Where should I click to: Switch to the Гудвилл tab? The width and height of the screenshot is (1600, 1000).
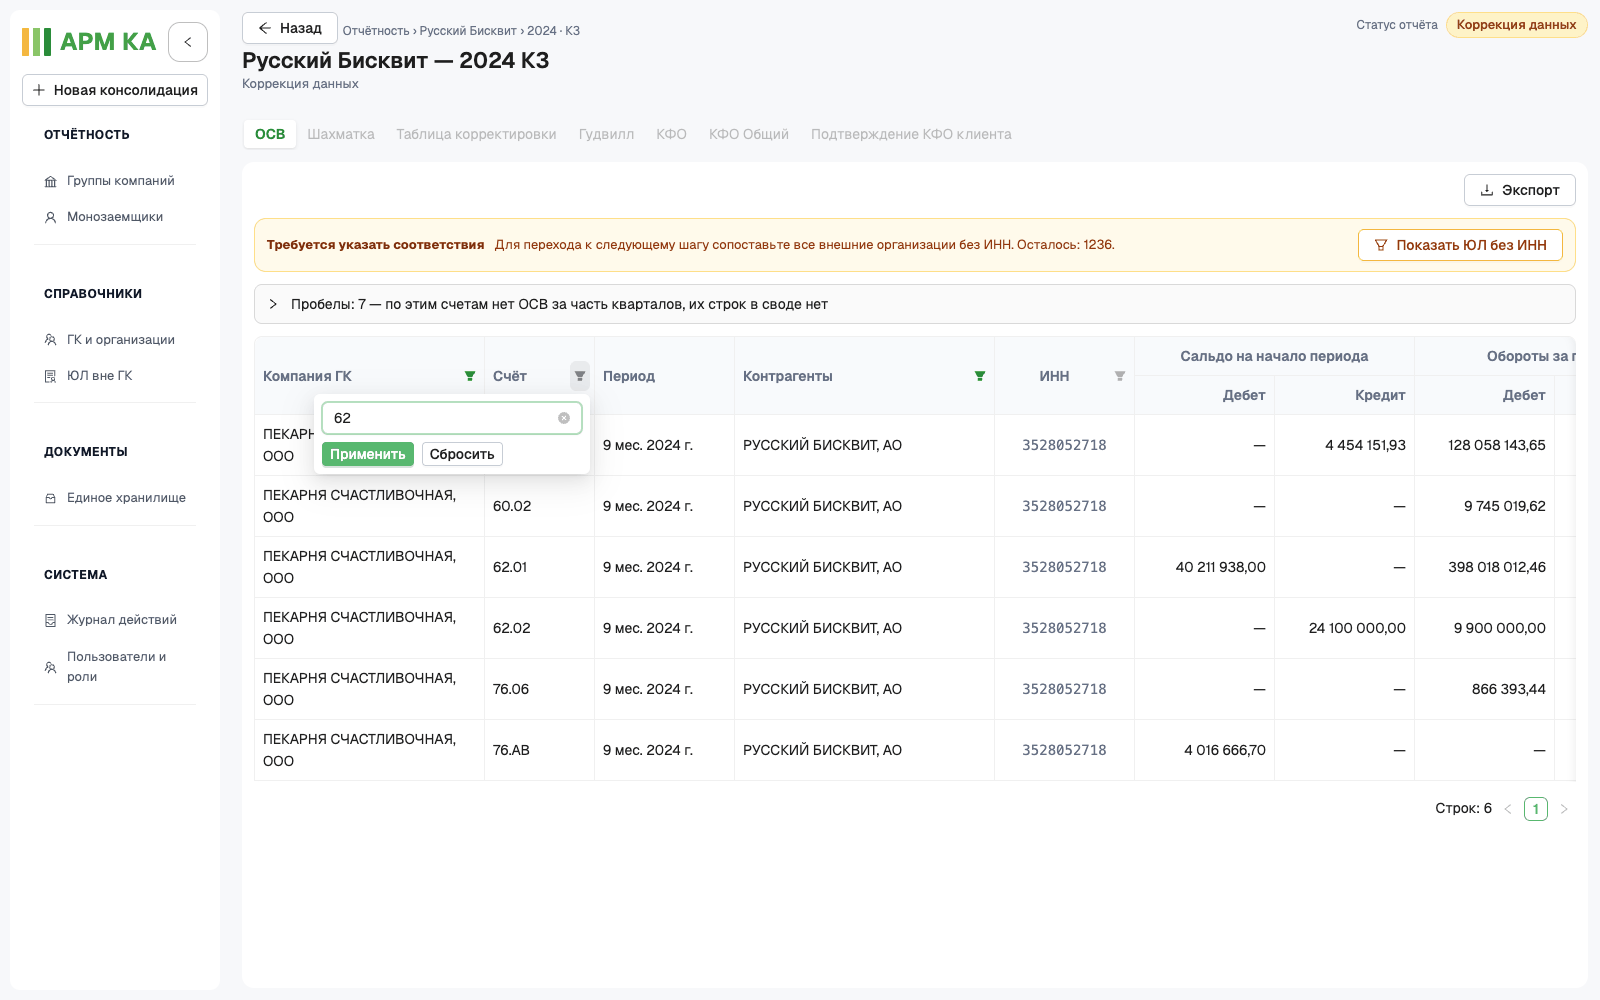click(606, 134)
